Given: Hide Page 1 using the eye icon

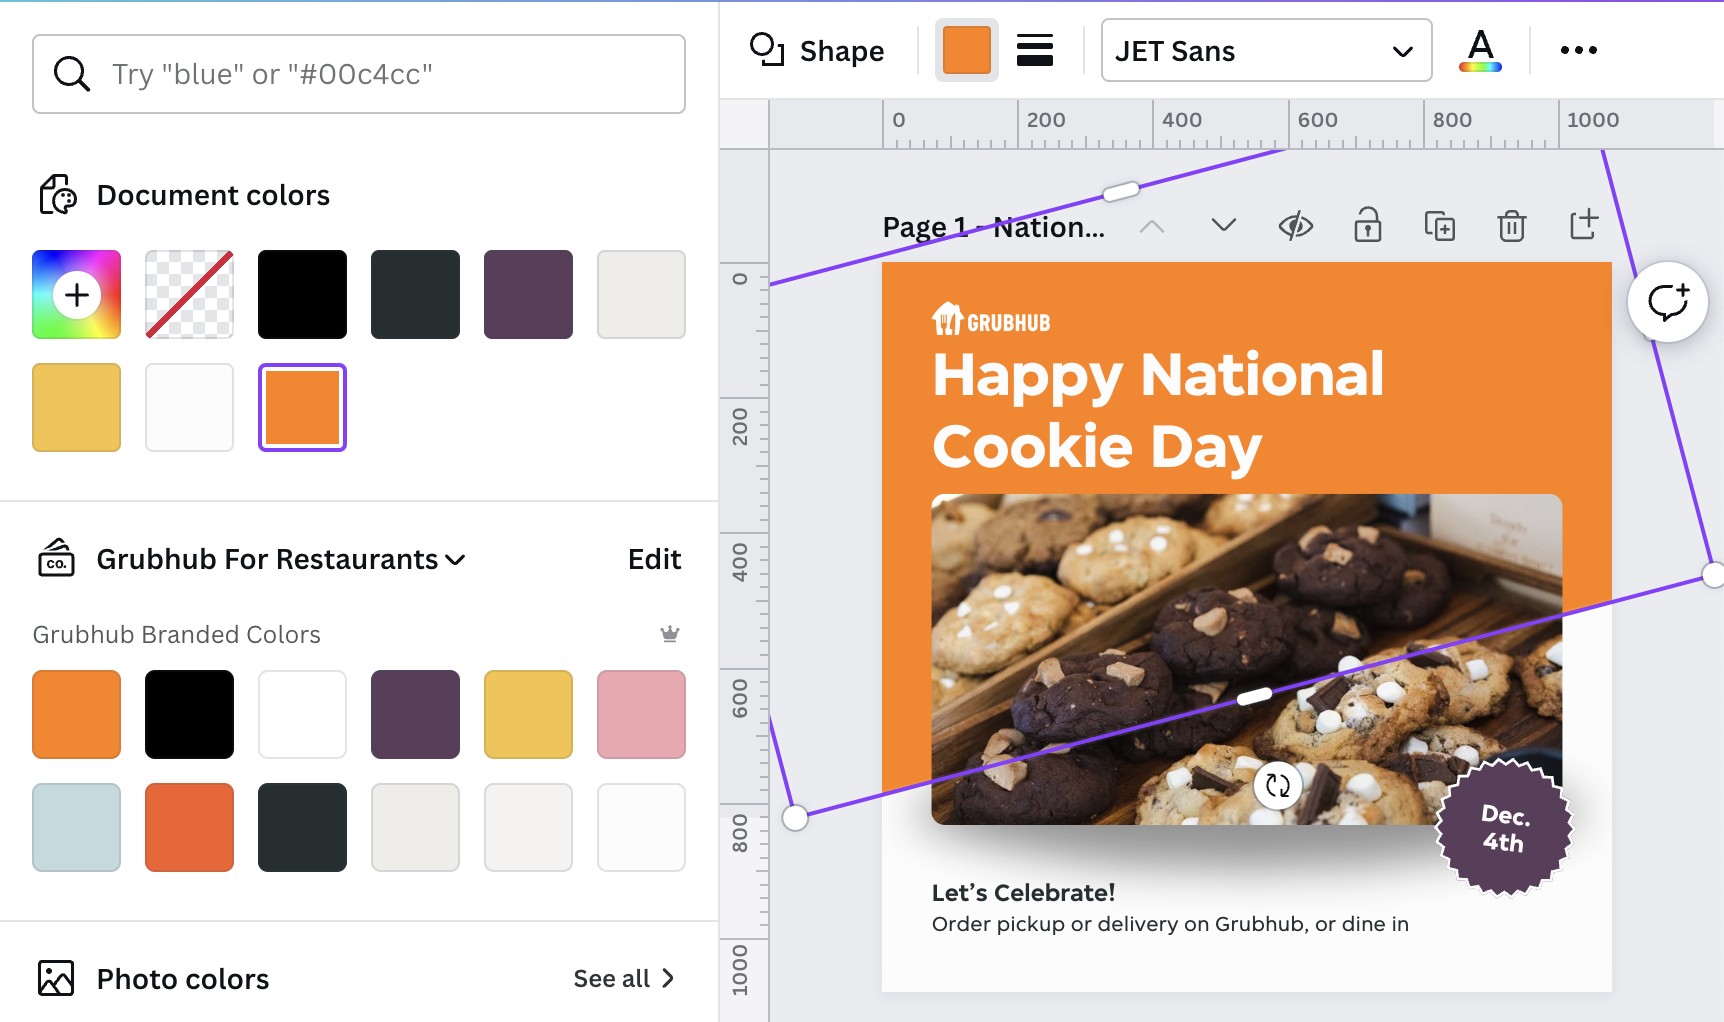Looking at the screenshot, I should (1295, 226).
